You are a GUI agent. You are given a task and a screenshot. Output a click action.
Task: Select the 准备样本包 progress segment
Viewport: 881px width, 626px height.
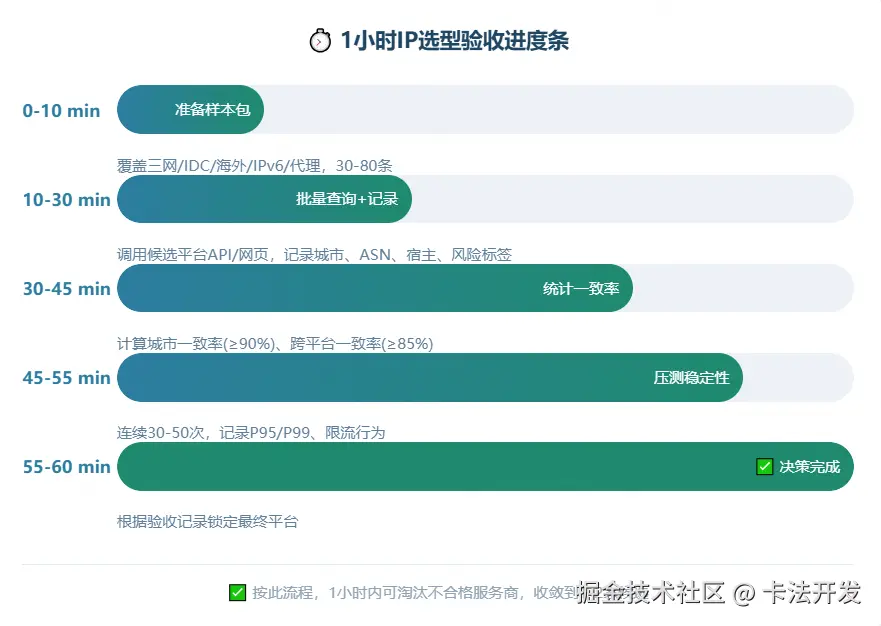coord(190,110)
